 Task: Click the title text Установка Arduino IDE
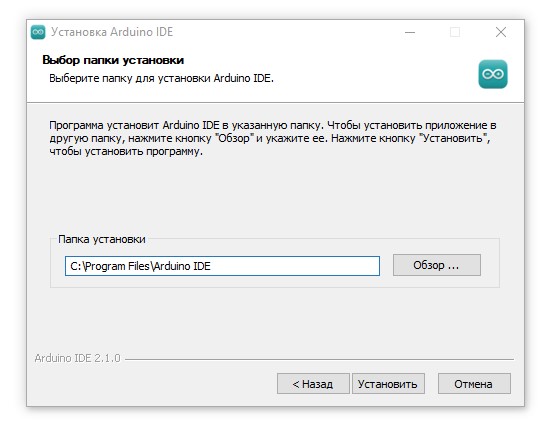pyautogui.click(x=112, y=32)
